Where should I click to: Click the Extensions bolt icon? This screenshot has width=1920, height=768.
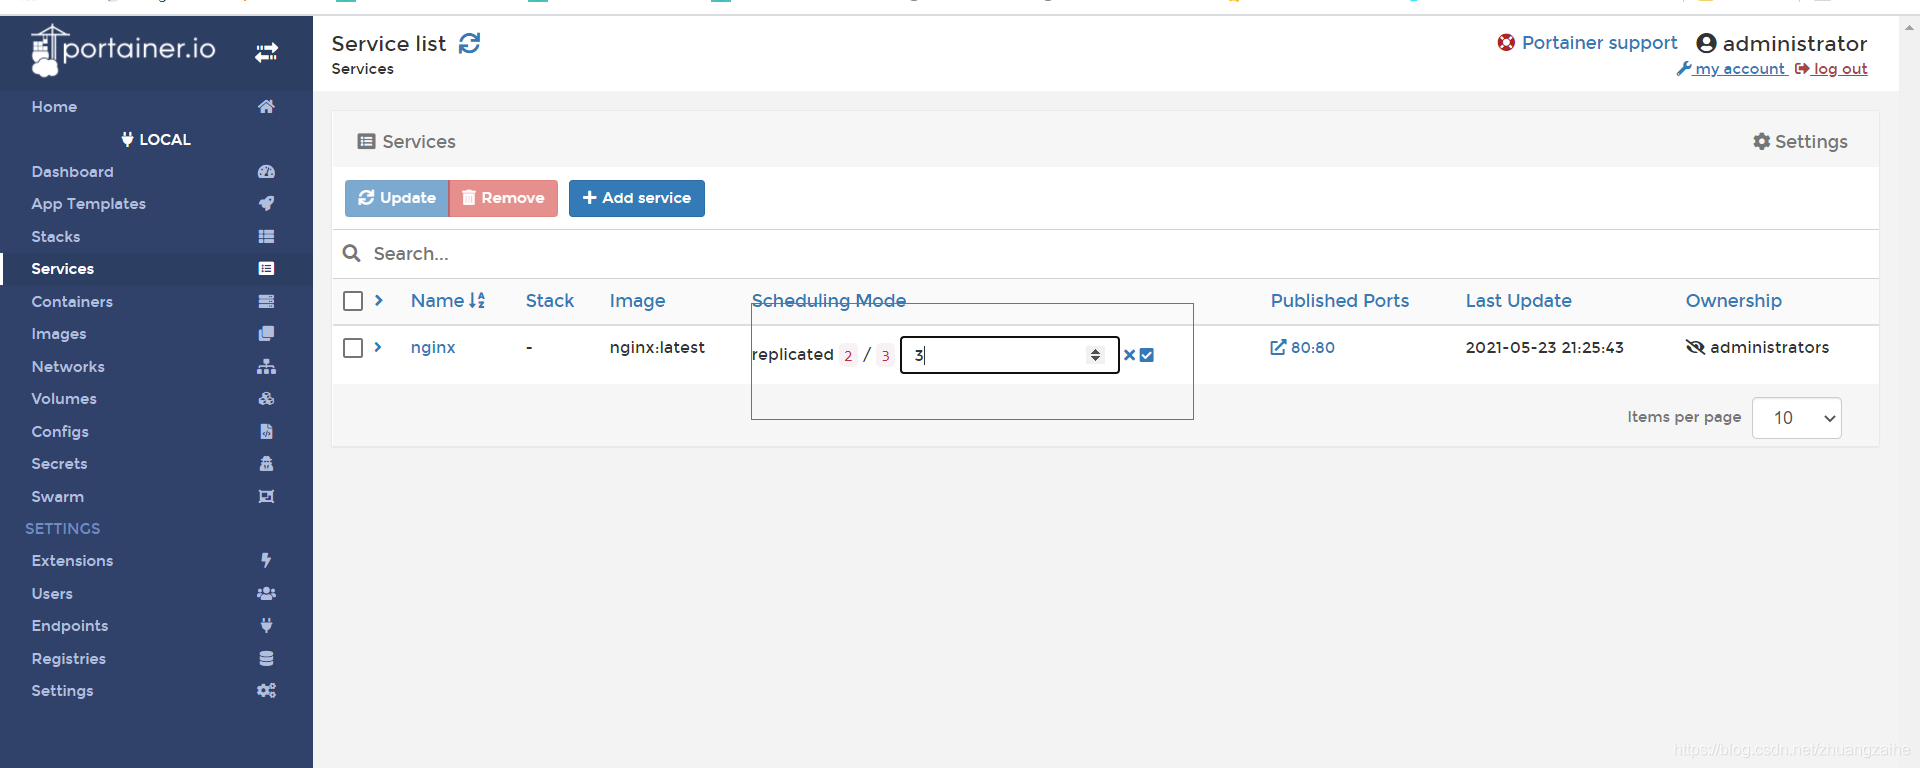click(266, 560)
